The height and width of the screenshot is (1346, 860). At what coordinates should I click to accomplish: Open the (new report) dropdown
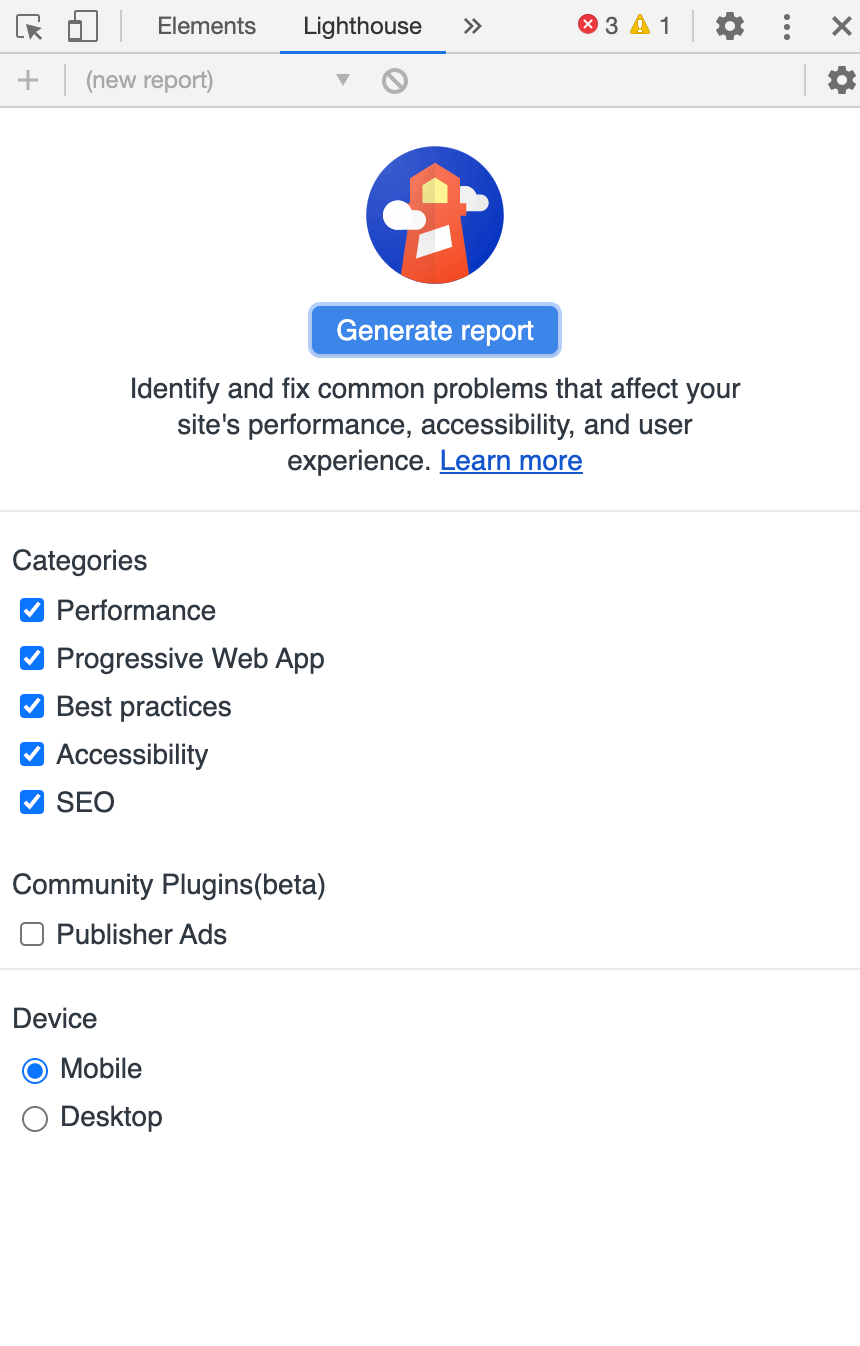(x=217, y=80)
